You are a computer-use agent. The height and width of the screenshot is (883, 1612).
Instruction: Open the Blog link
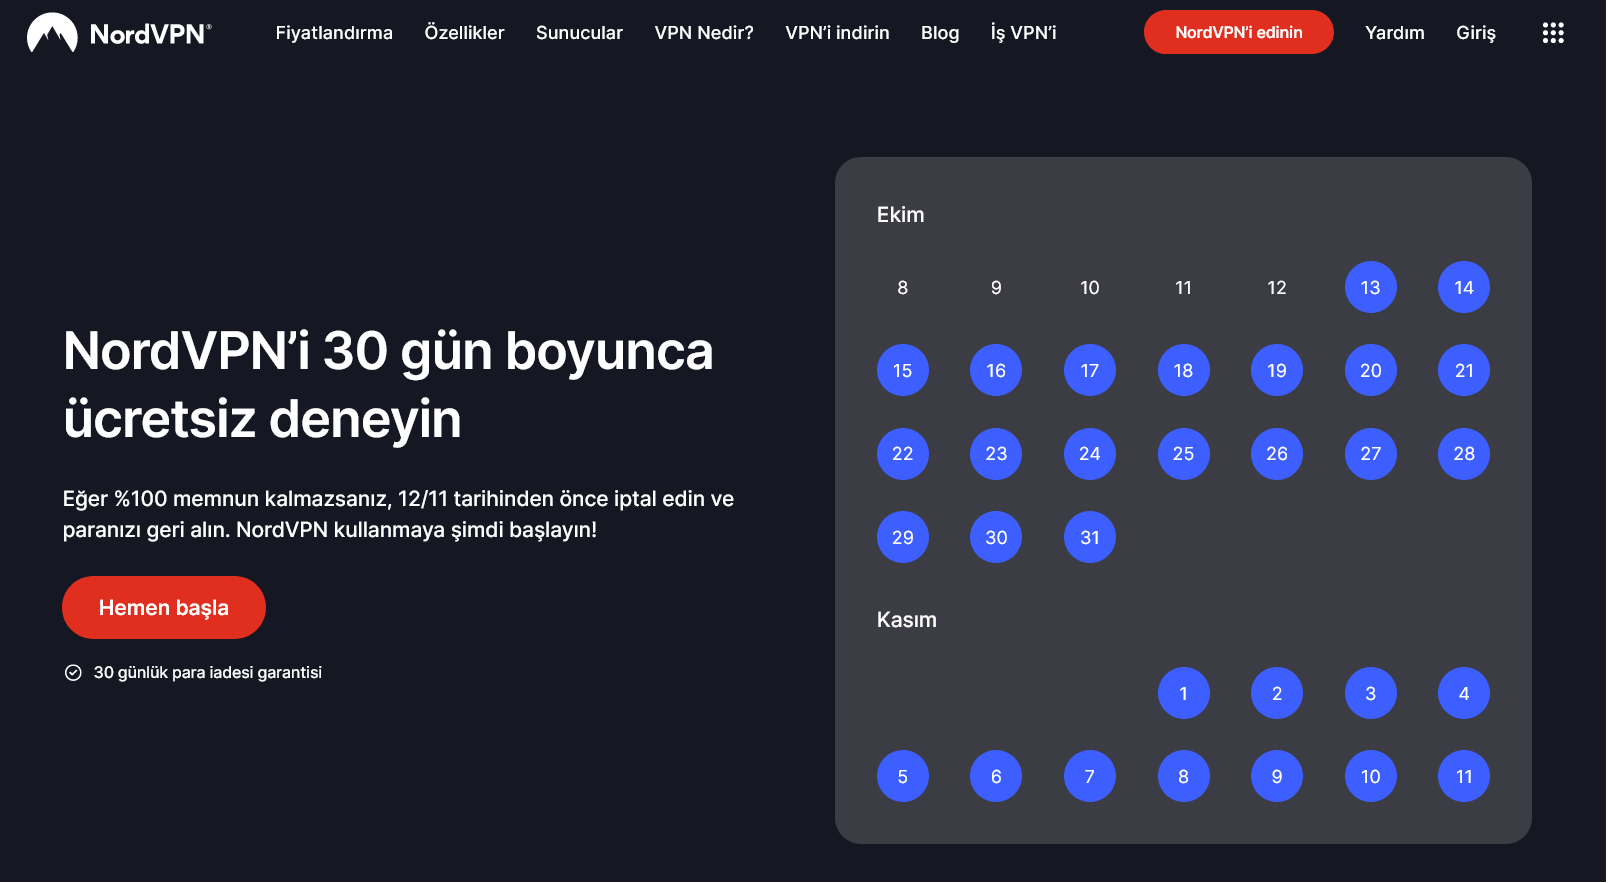coord(940,33)
